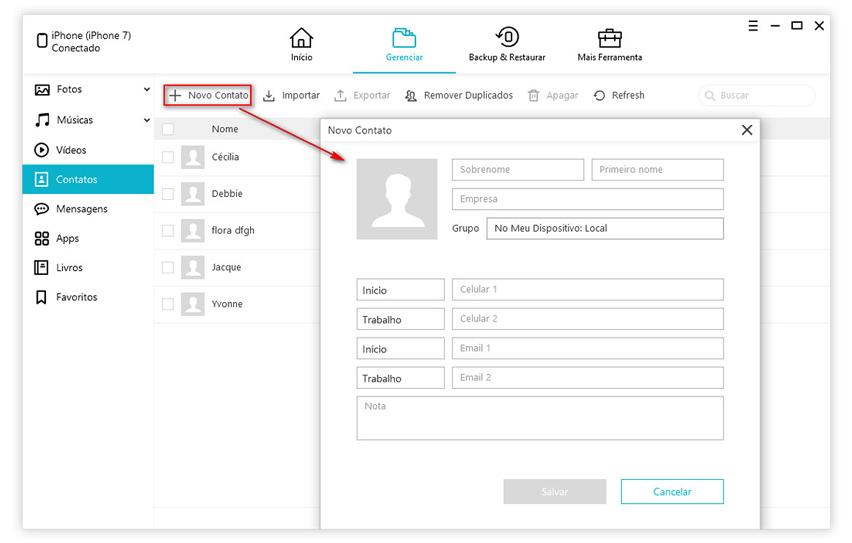Check the flora dfgh contact checkbox
This screenshot has height=543, width=852.
tap(168, 230)
